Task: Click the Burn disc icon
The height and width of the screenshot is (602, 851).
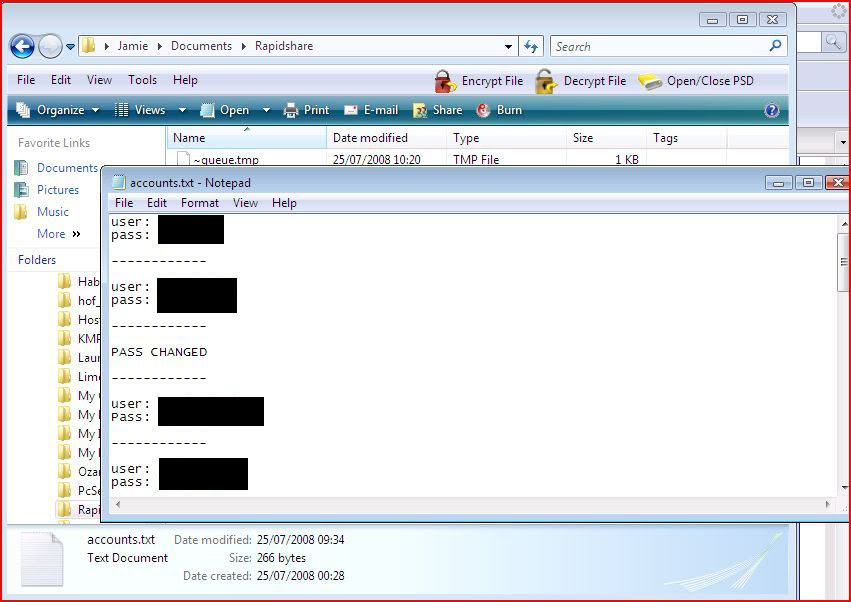Action: [x=484, y=110]
